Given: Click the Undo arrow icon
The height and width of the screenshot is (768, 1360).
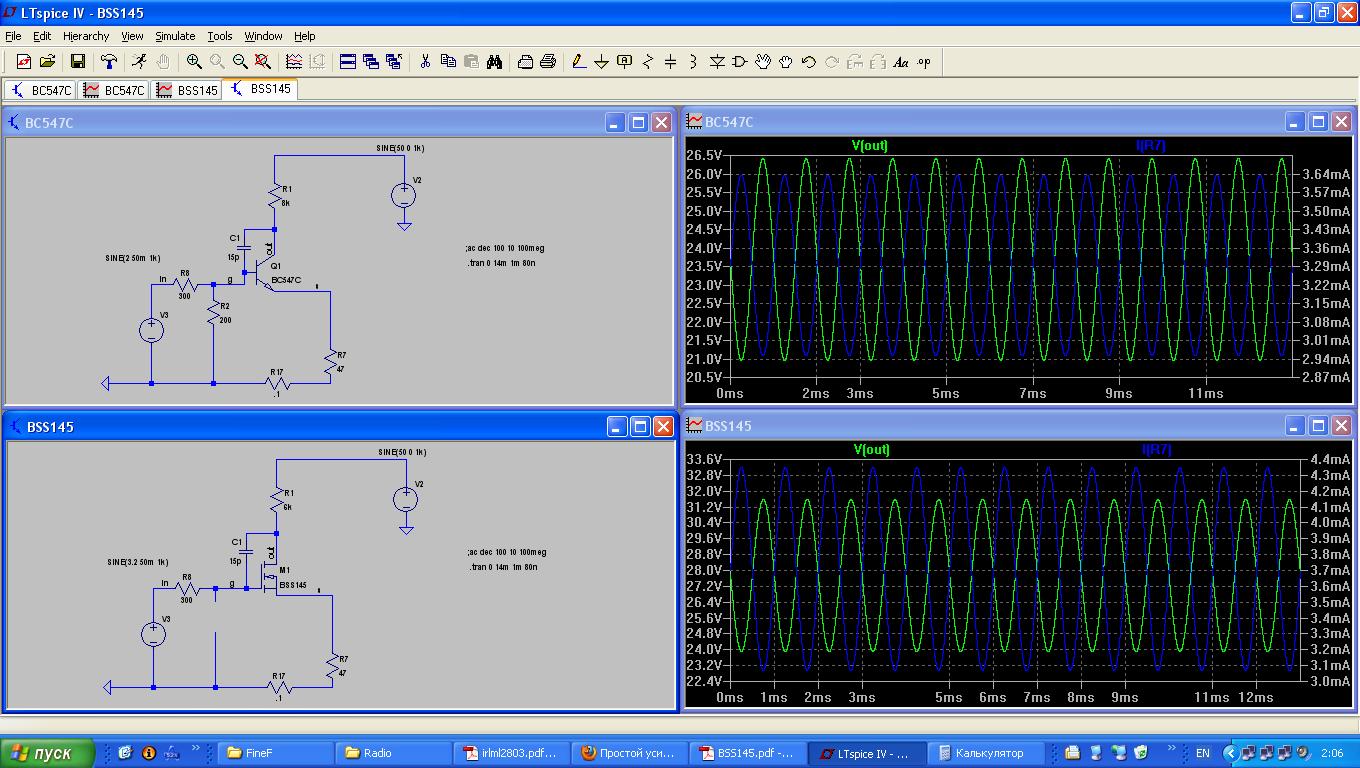Looking at the screenshot, I should (809, 62).
